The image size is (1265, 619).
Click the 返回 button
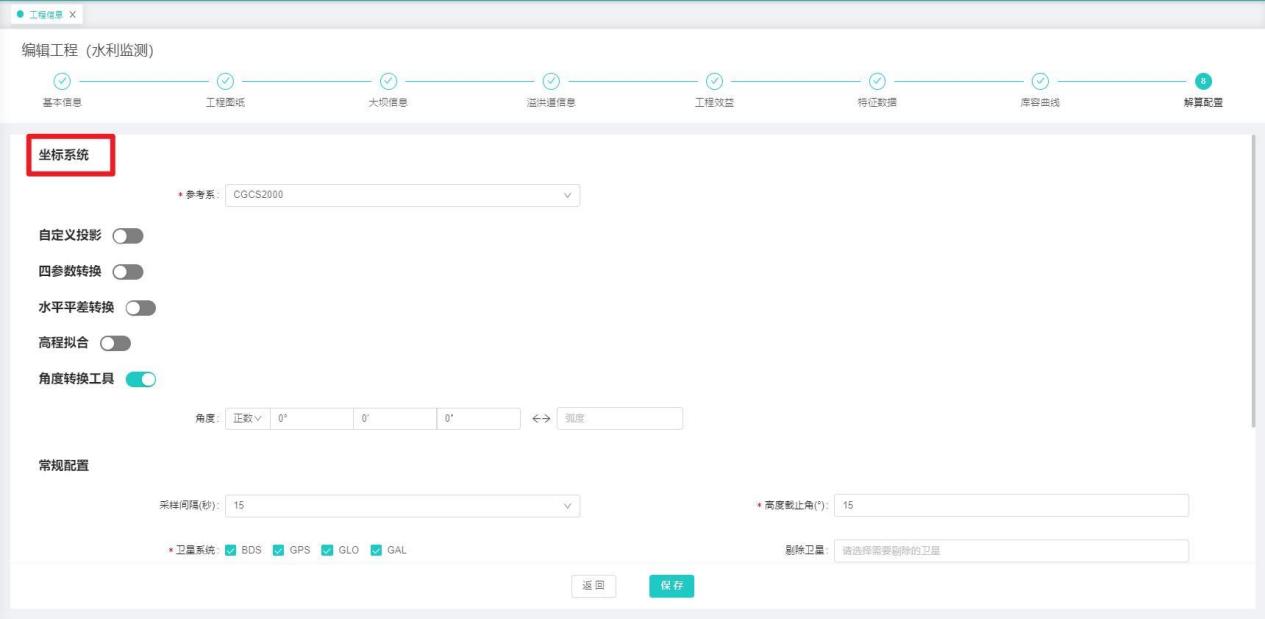pos(593,586)
